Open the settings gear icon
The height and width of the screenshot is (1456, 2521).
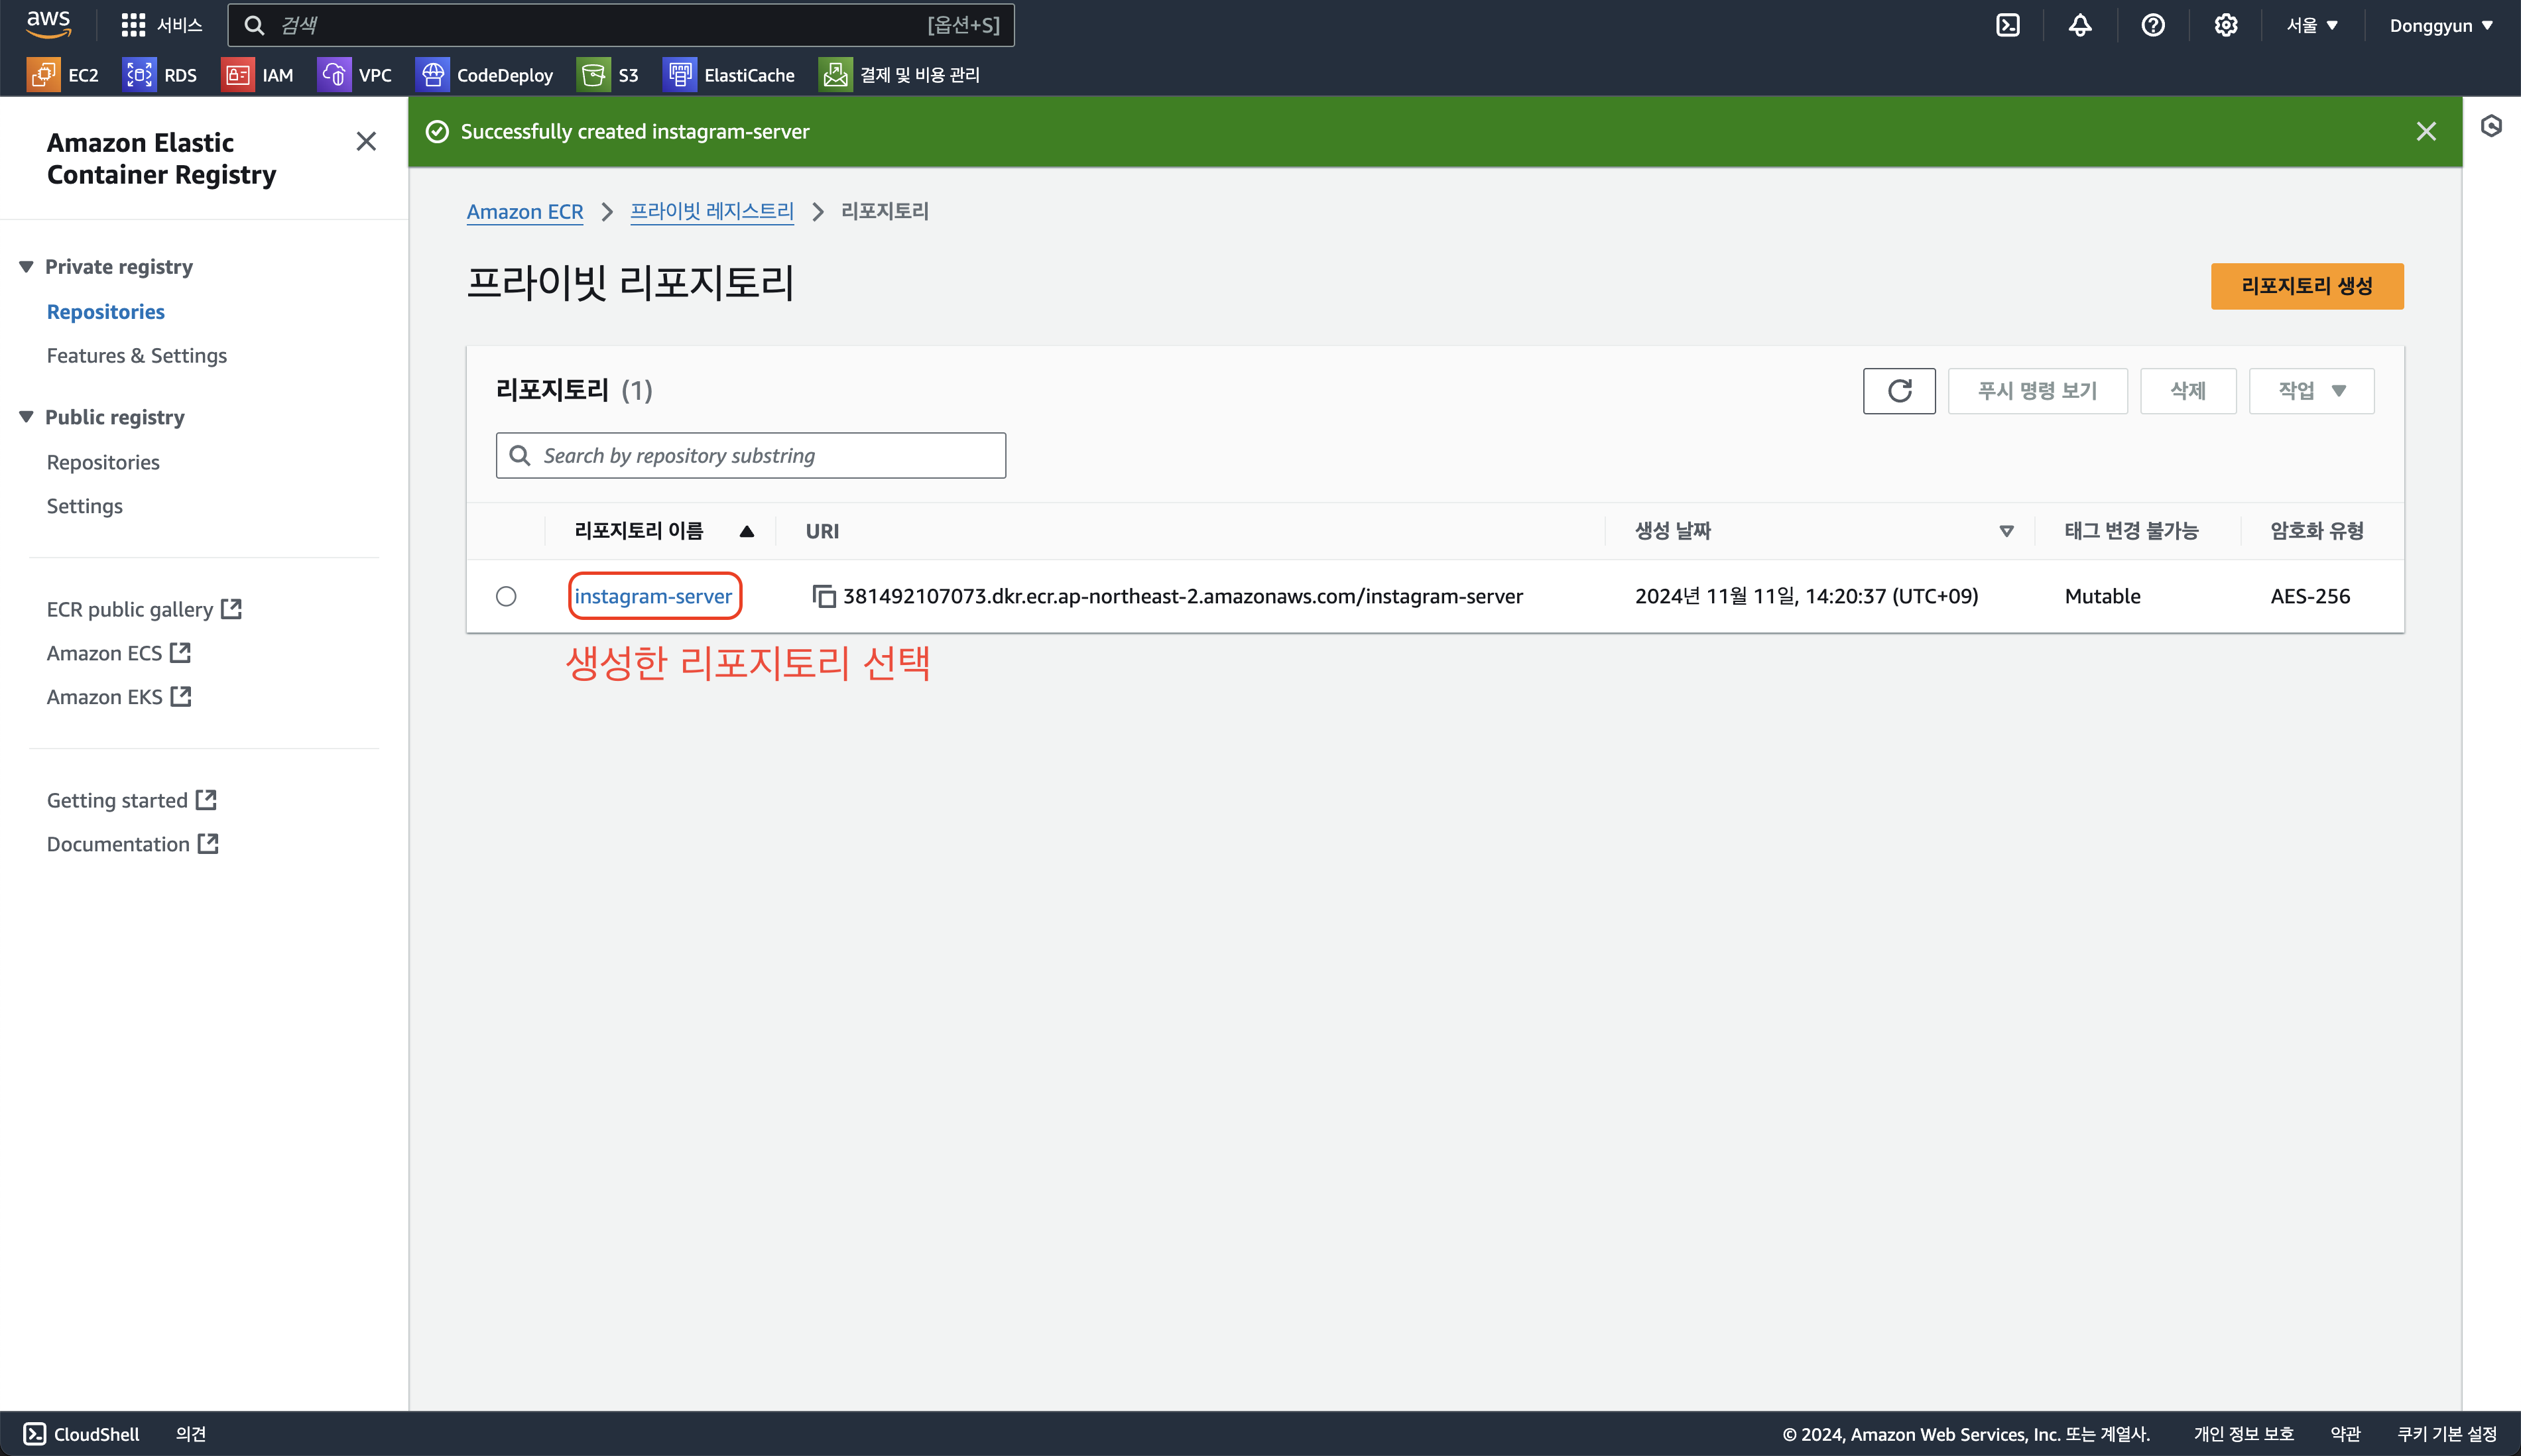2225,25
